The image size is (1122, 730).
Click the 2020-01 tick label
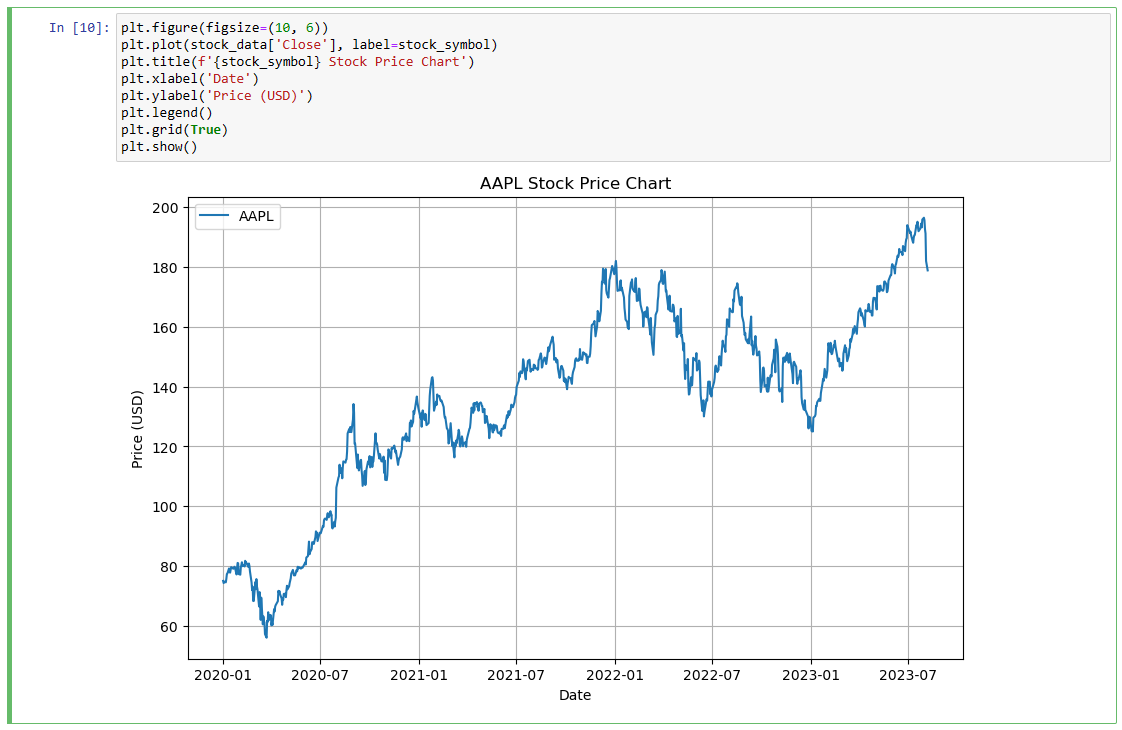(224, 675)
